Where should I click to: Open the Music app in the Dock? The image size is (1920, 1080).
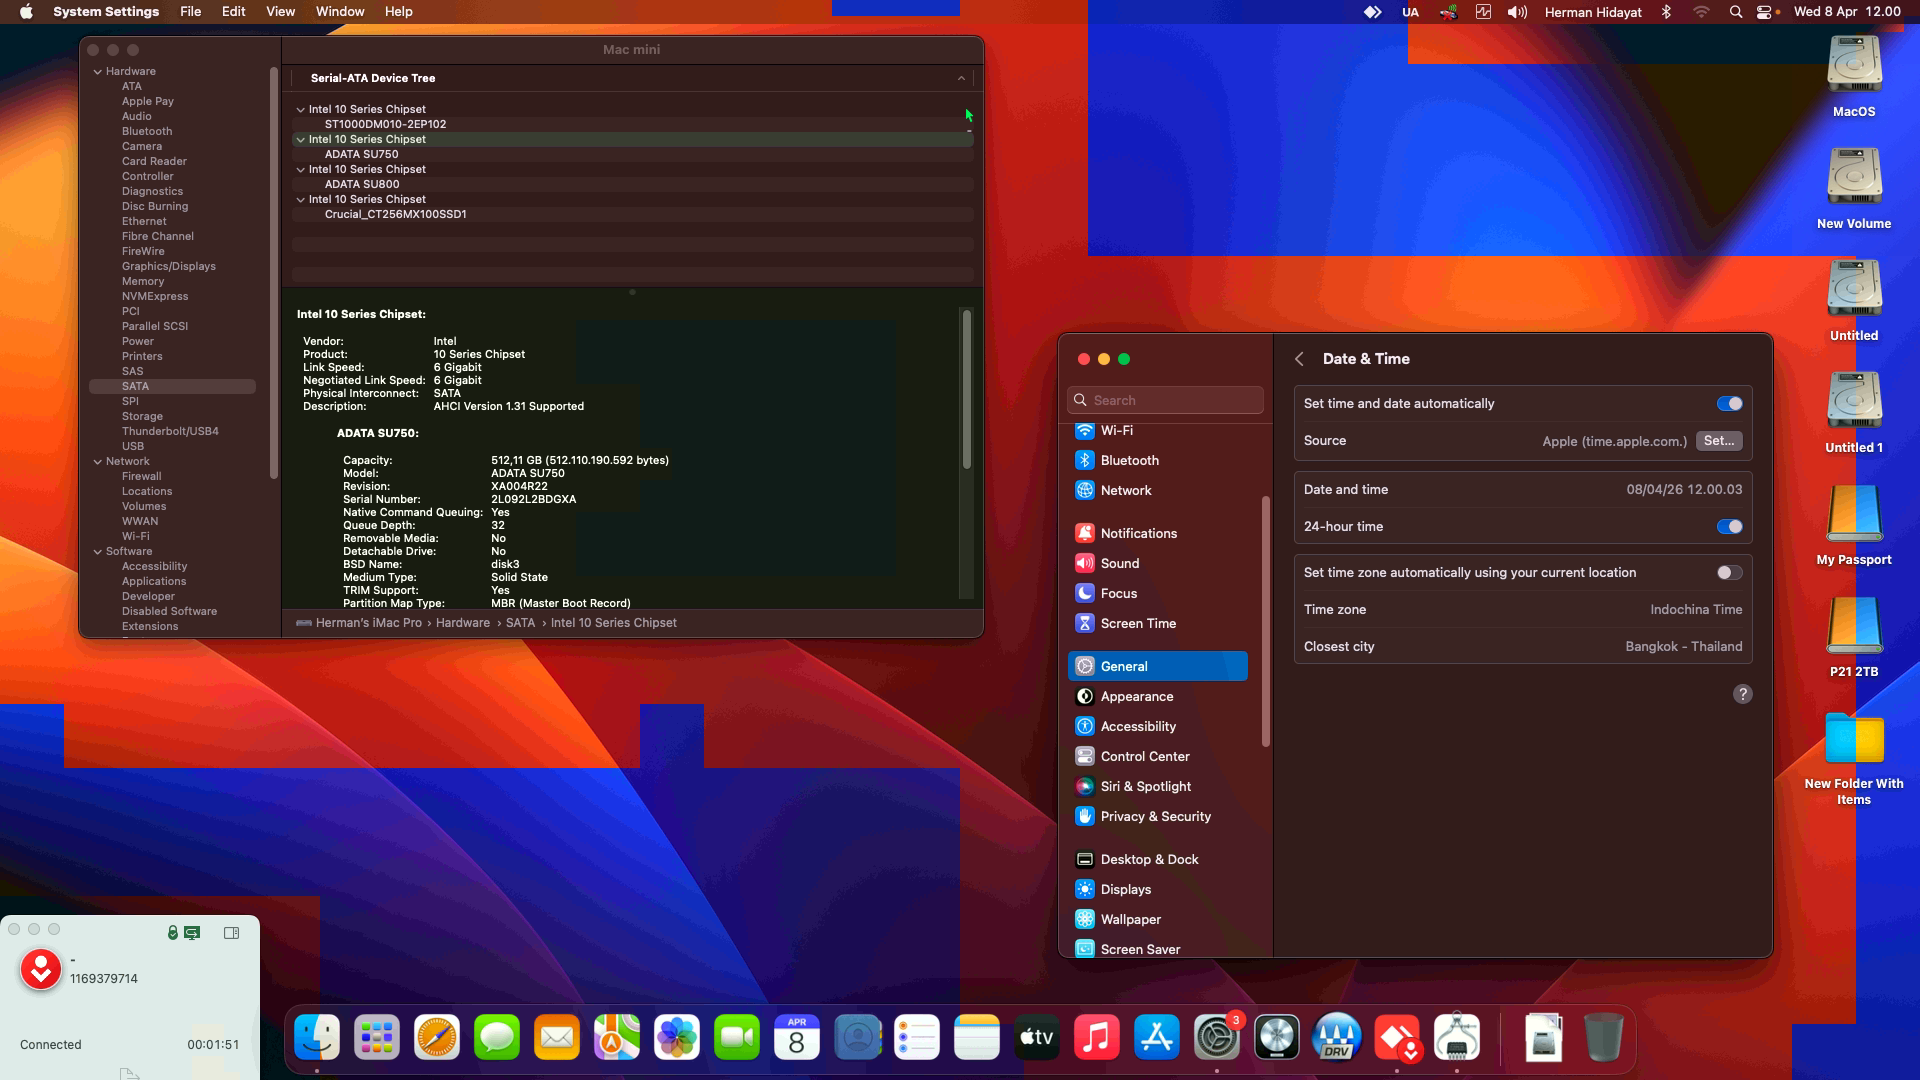click(x=1097, y=1038)
